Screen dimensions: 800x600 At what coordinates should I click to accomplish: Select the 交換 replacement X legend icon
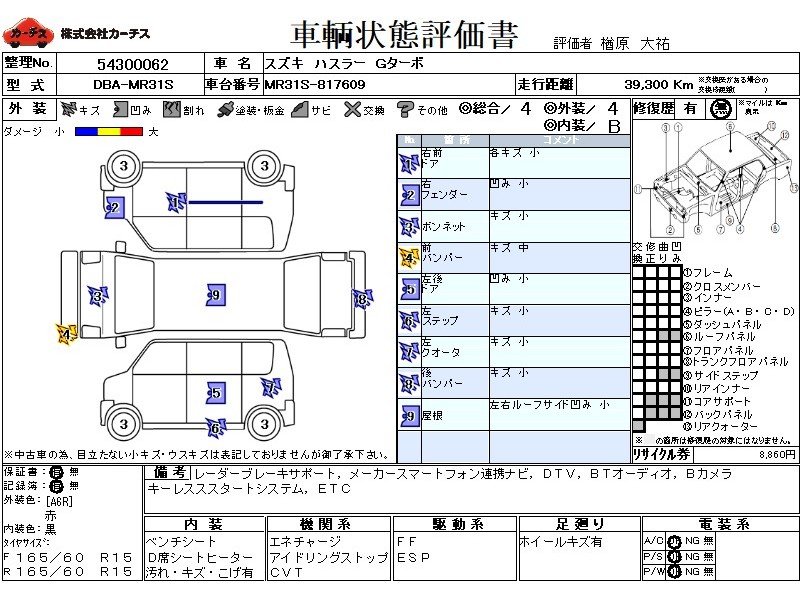click(x=352, y=109)
